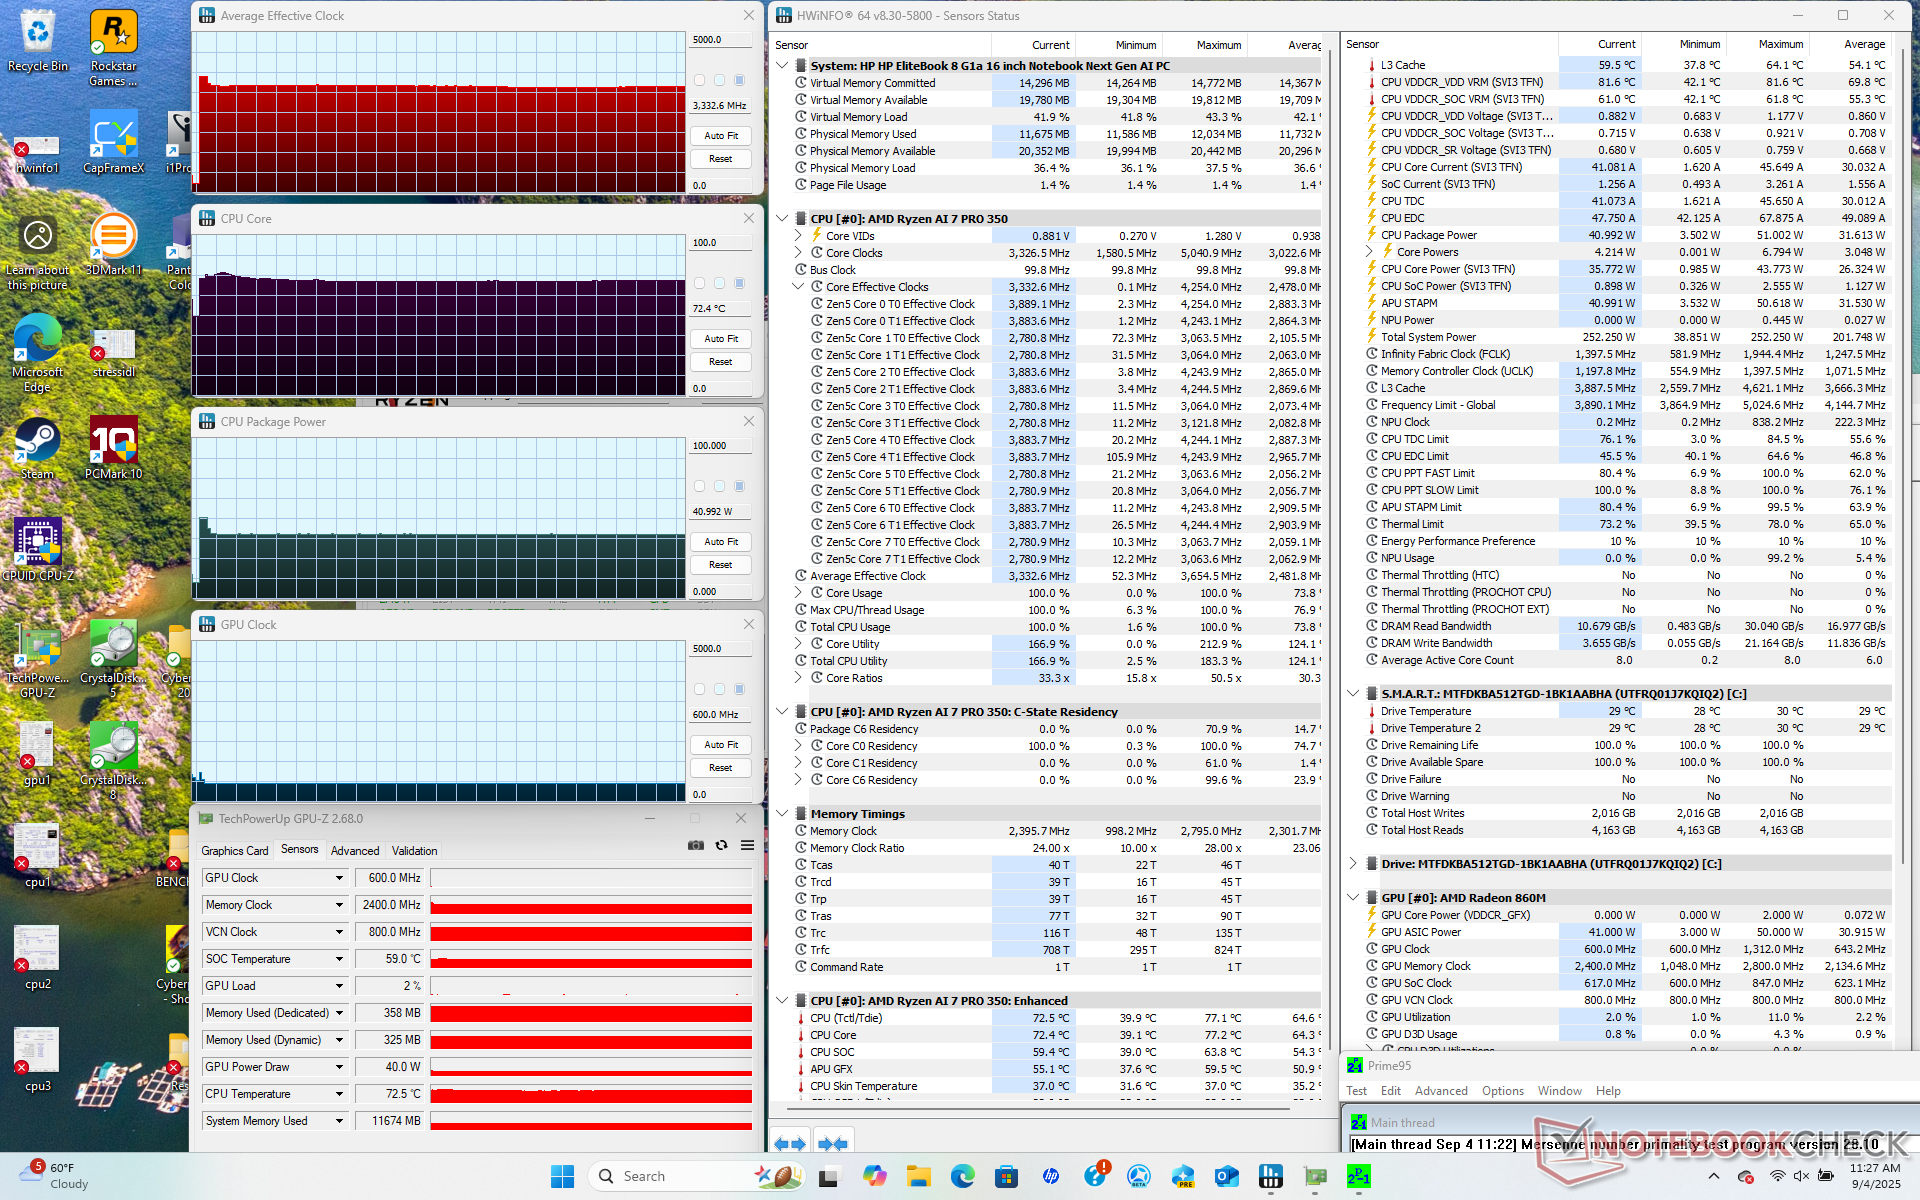The image size is (1920, 1200).
Task: Click GPU-Z refresh arrows icon
Action: click(721, 845)
